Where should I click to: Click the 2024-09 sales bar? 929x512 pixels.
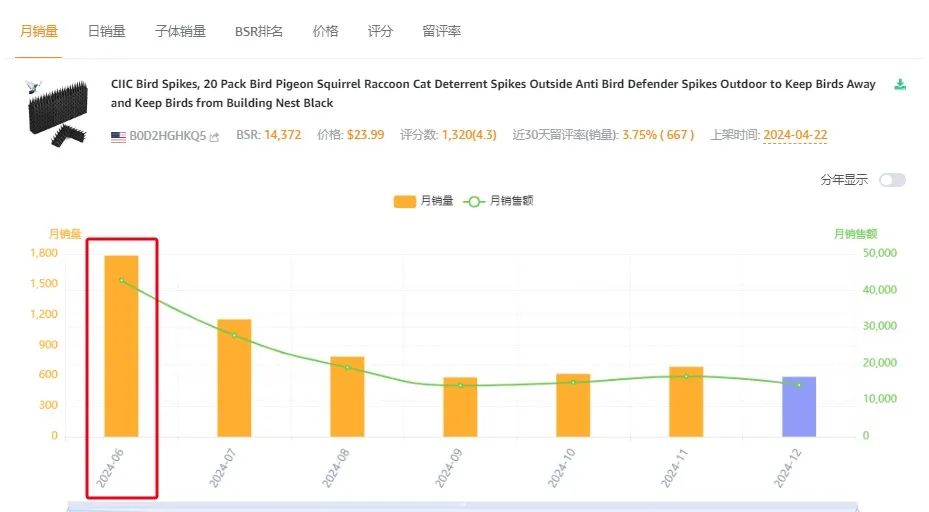pos(460,407)
